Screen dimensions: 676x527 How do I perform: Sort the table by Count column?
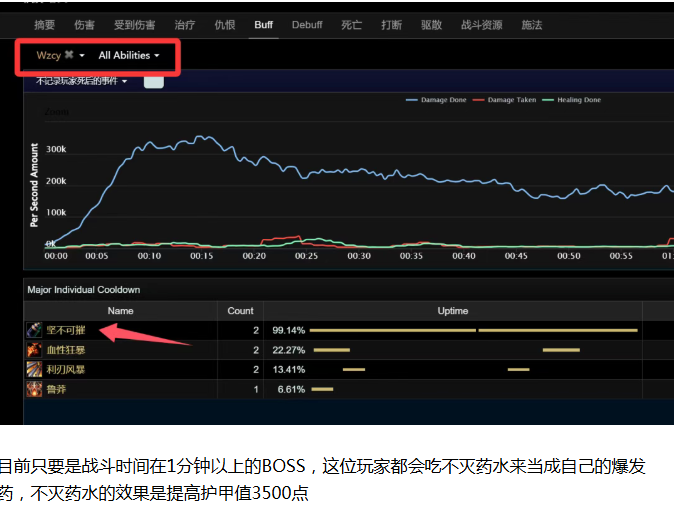(241, 311)
